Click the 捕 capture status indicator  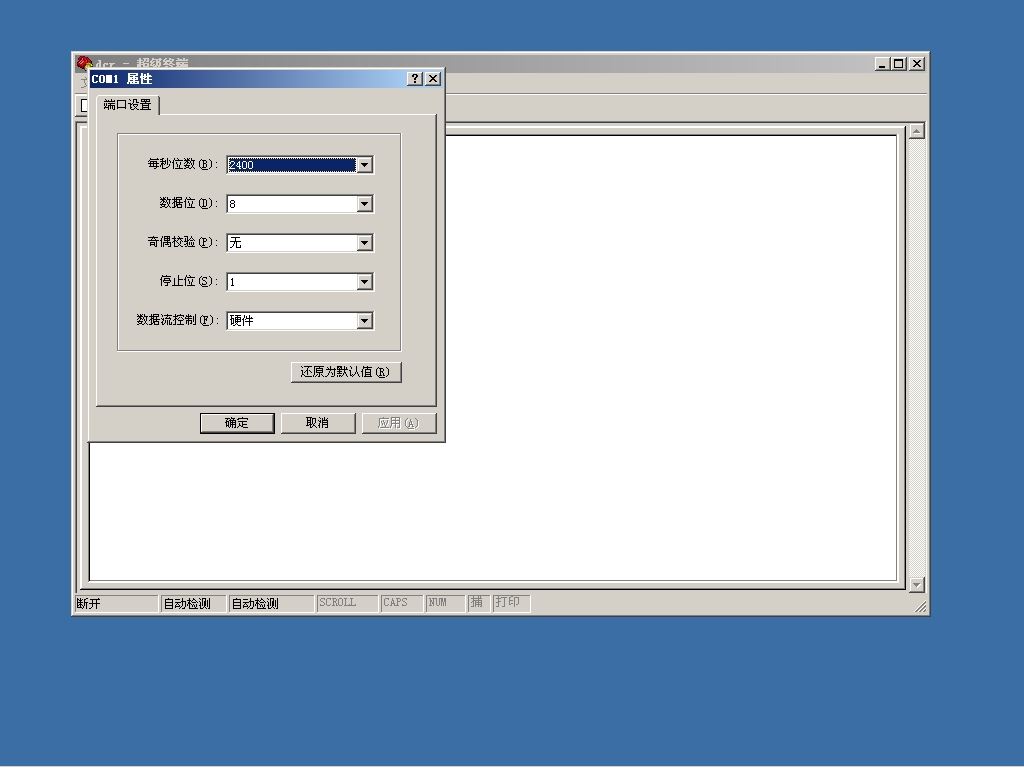pyautogui.click(x=477, y=603)
